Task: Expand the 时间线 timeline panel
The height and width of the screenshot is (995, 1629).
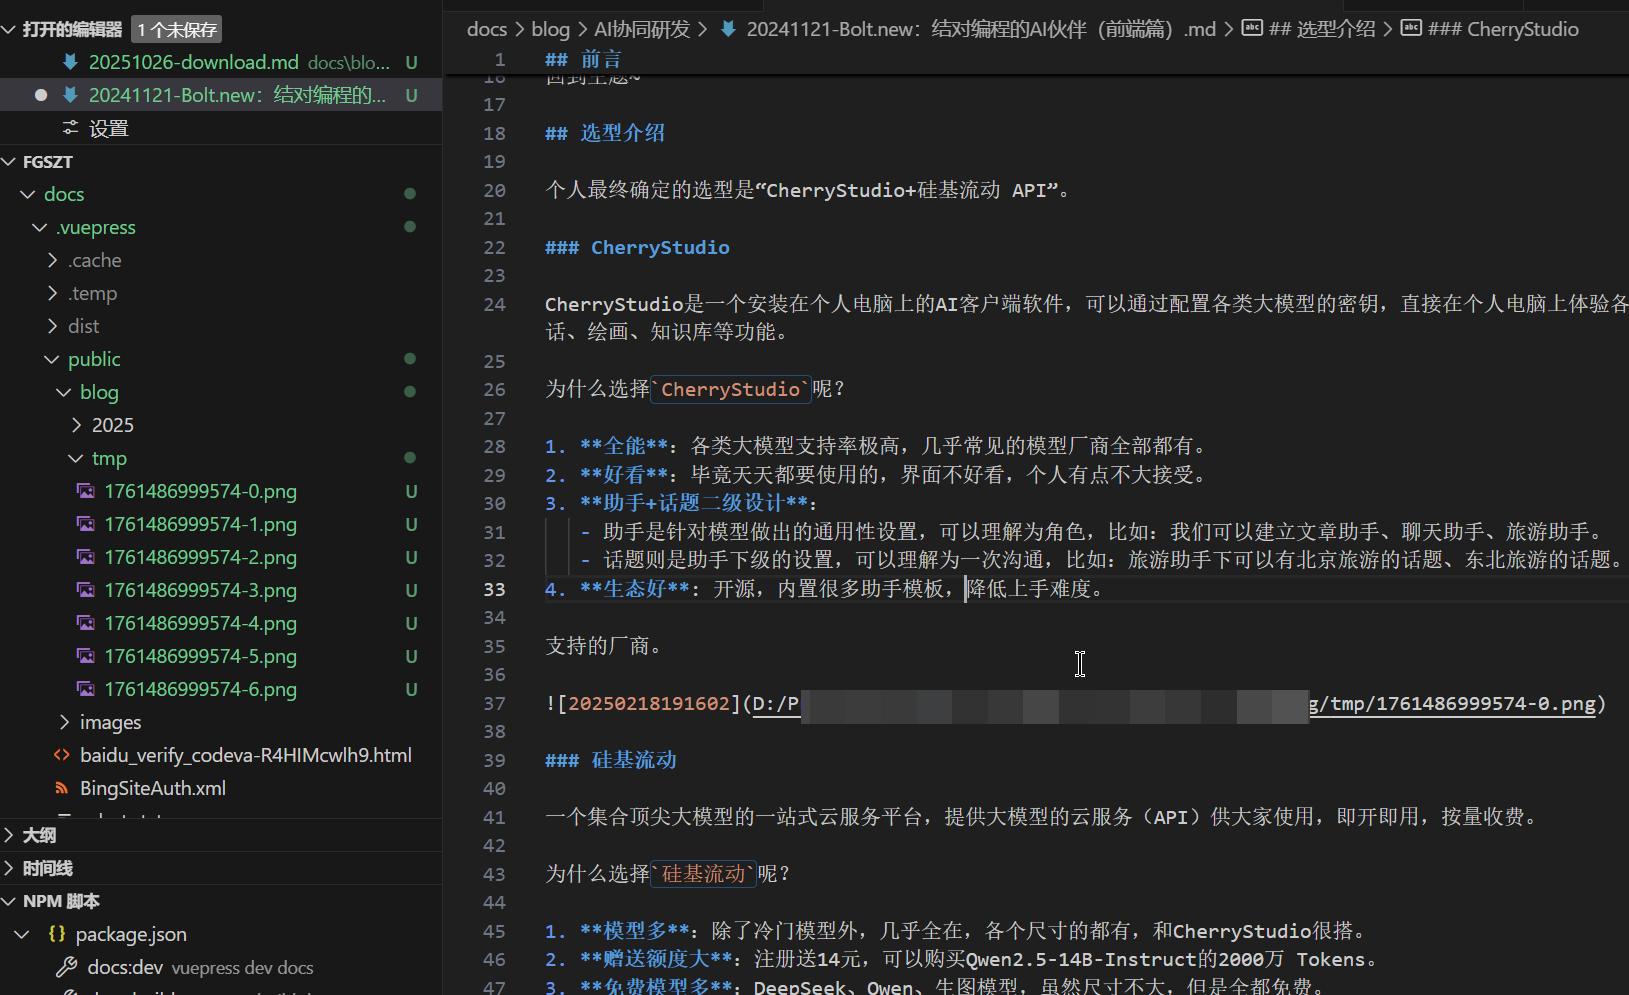Action: pyautogui.click(x=9, y=868)
